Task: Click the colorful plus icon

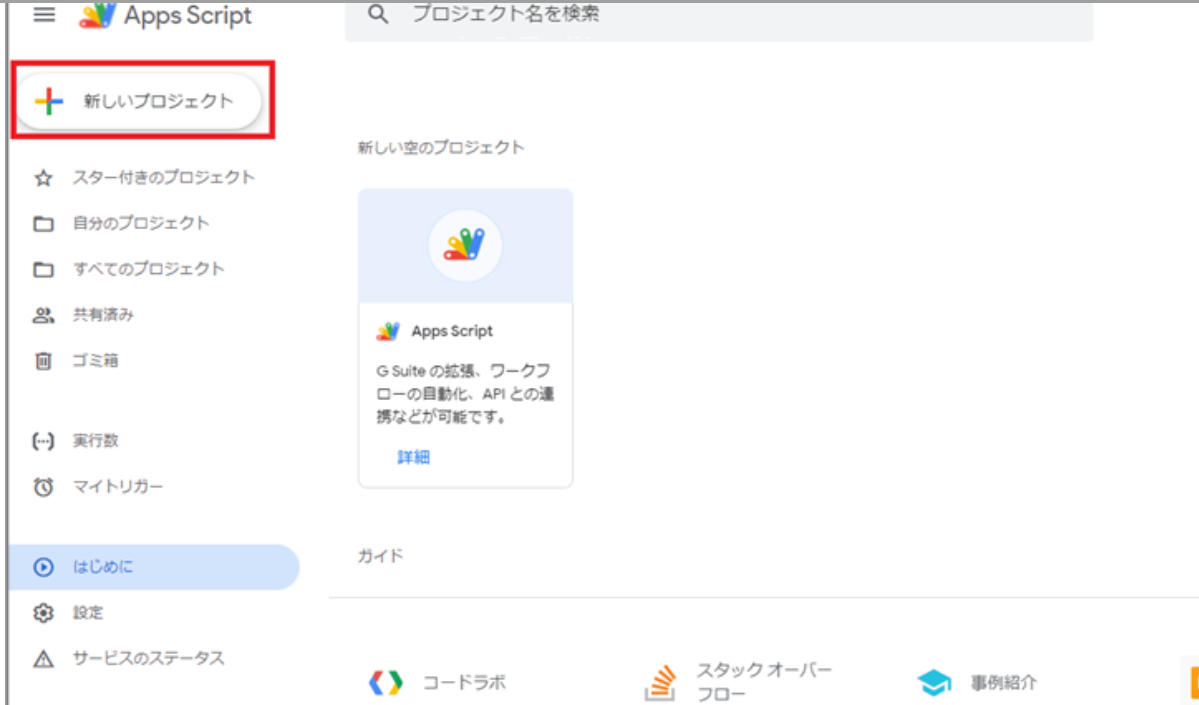Action: pyautogui.click(x=49, y=101)
